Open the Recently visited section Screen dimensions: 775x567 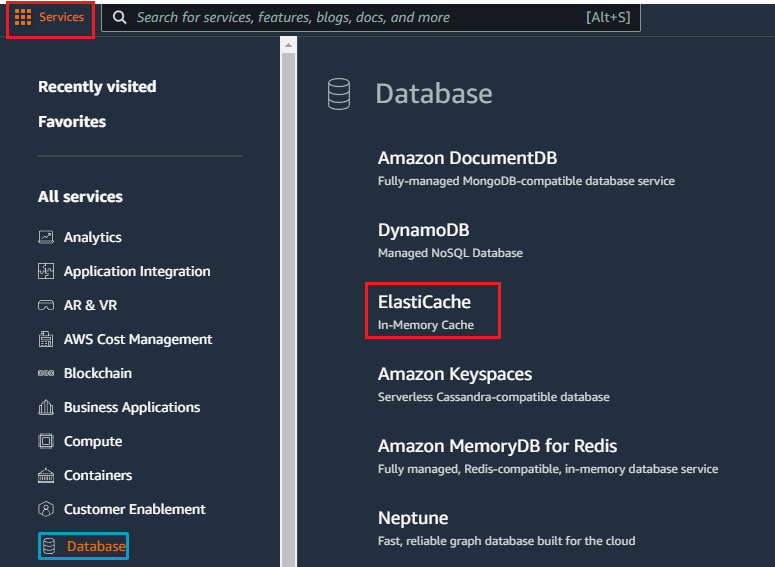97,87
